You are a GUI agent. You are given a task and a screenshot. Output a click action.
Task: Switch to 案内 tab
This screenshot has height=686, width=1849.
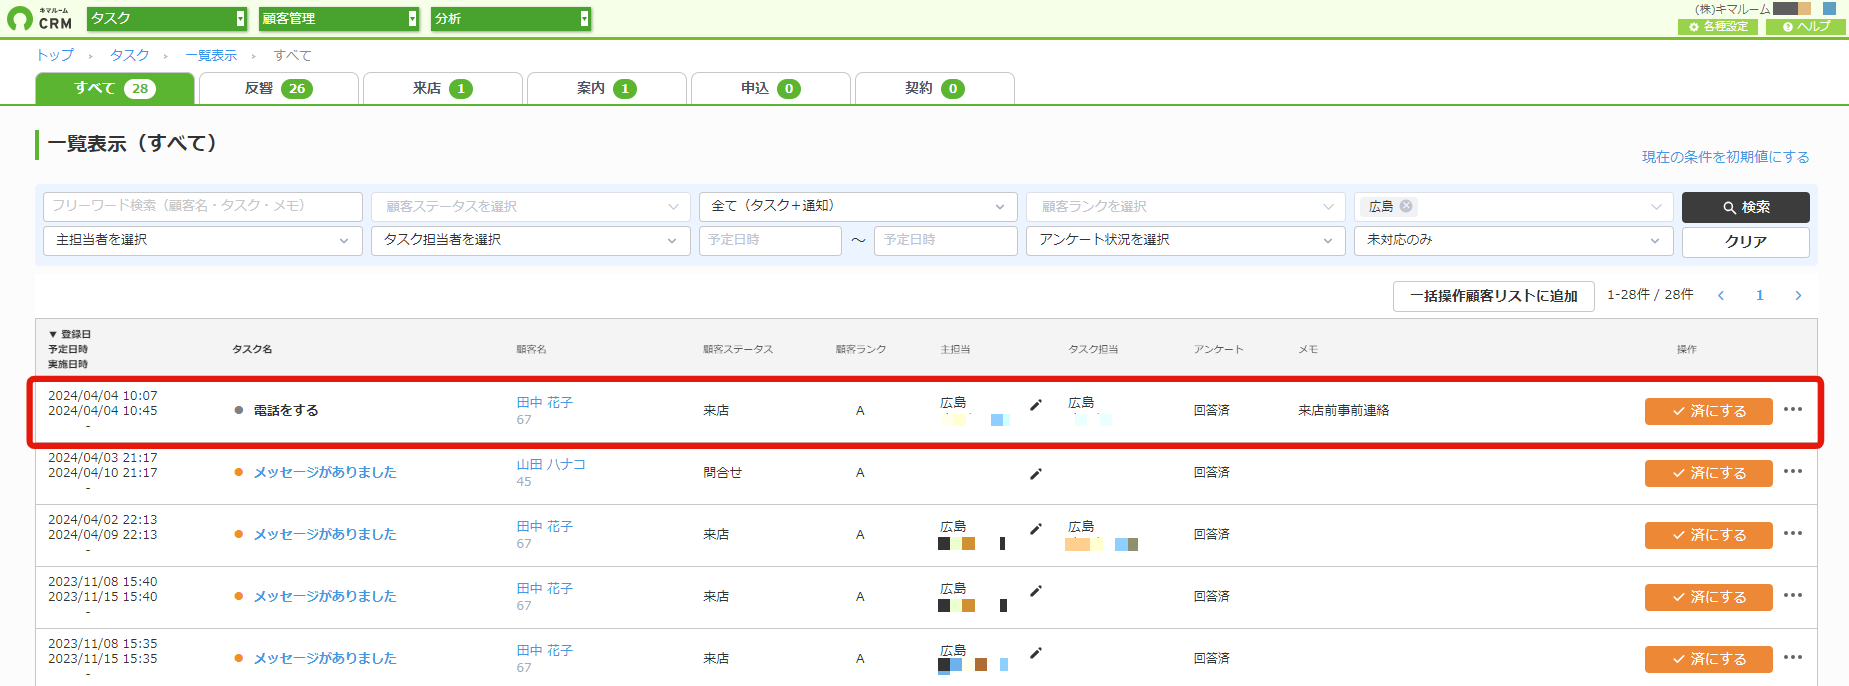pos(607,88)
